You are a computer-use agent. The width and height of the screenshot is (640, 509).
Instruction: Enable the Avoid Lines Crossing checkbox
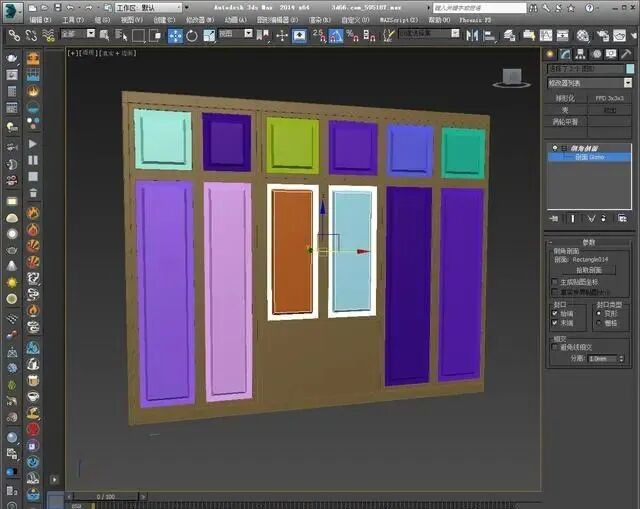(x=554, y=347)
